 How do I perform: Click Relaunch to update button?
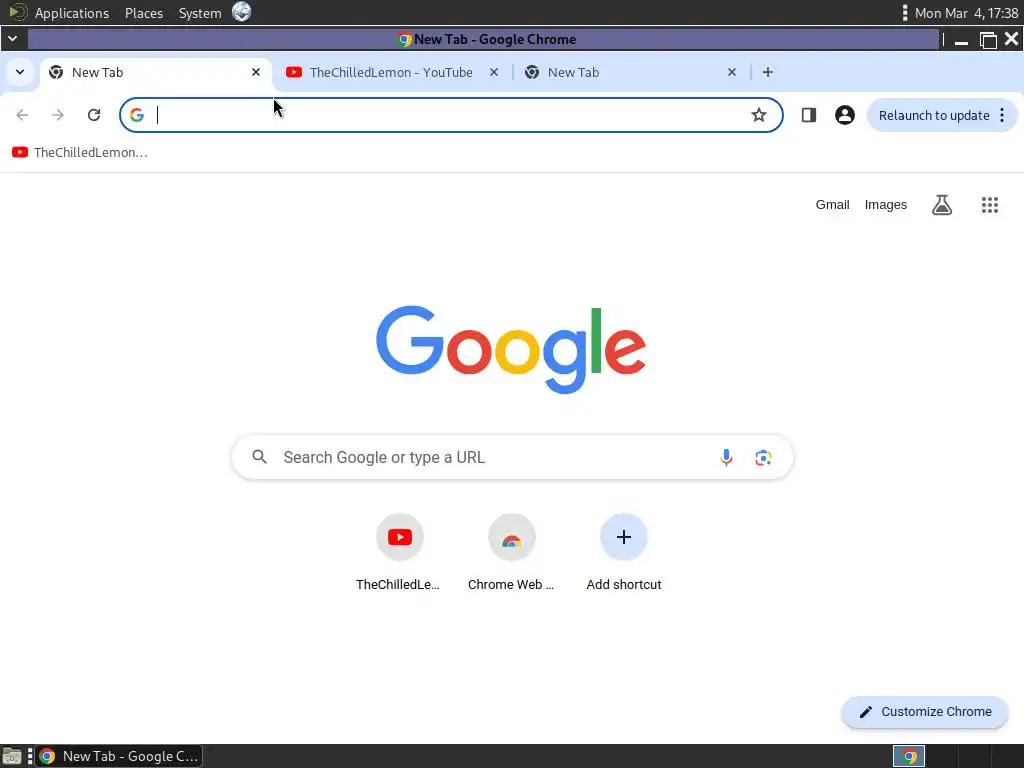[934, 116]
